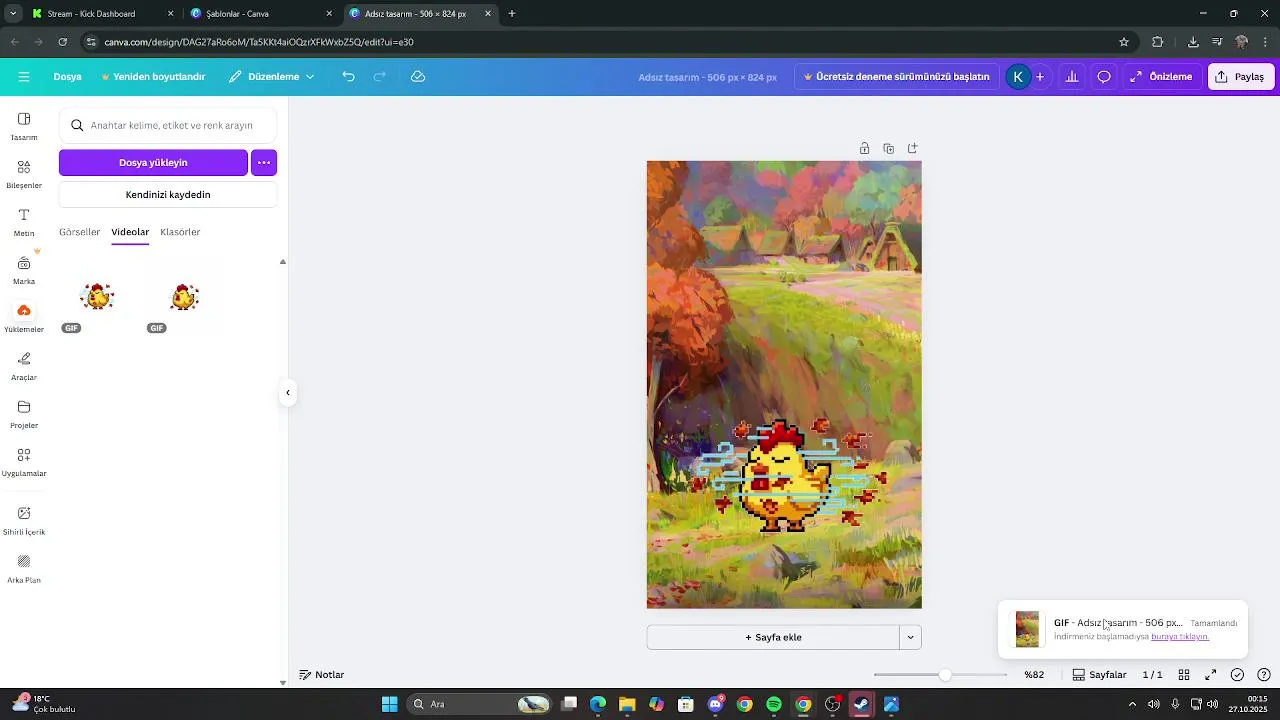Open the Chrome tab search dropdown
1280x720 pixels.
coord(13,14)
